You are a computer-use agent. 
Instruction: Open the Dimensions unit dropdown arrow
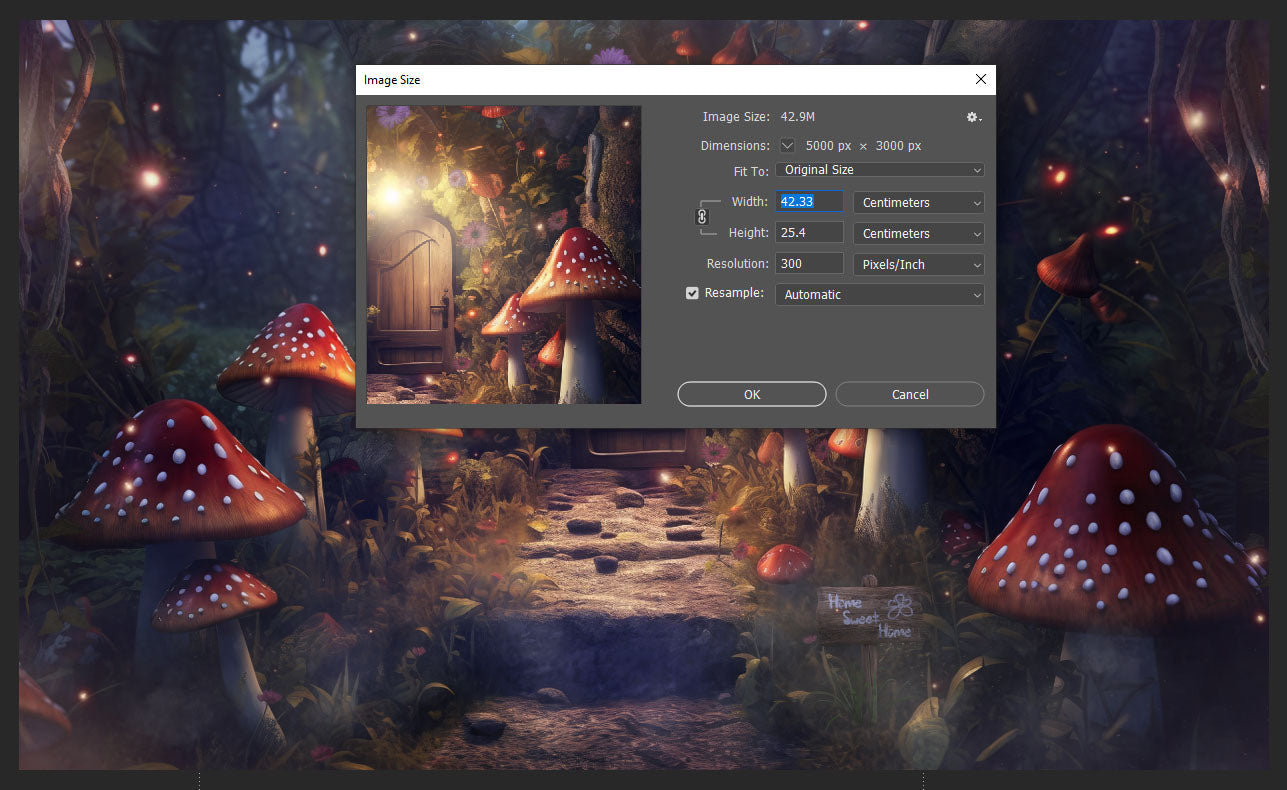[x=788, y=146]
